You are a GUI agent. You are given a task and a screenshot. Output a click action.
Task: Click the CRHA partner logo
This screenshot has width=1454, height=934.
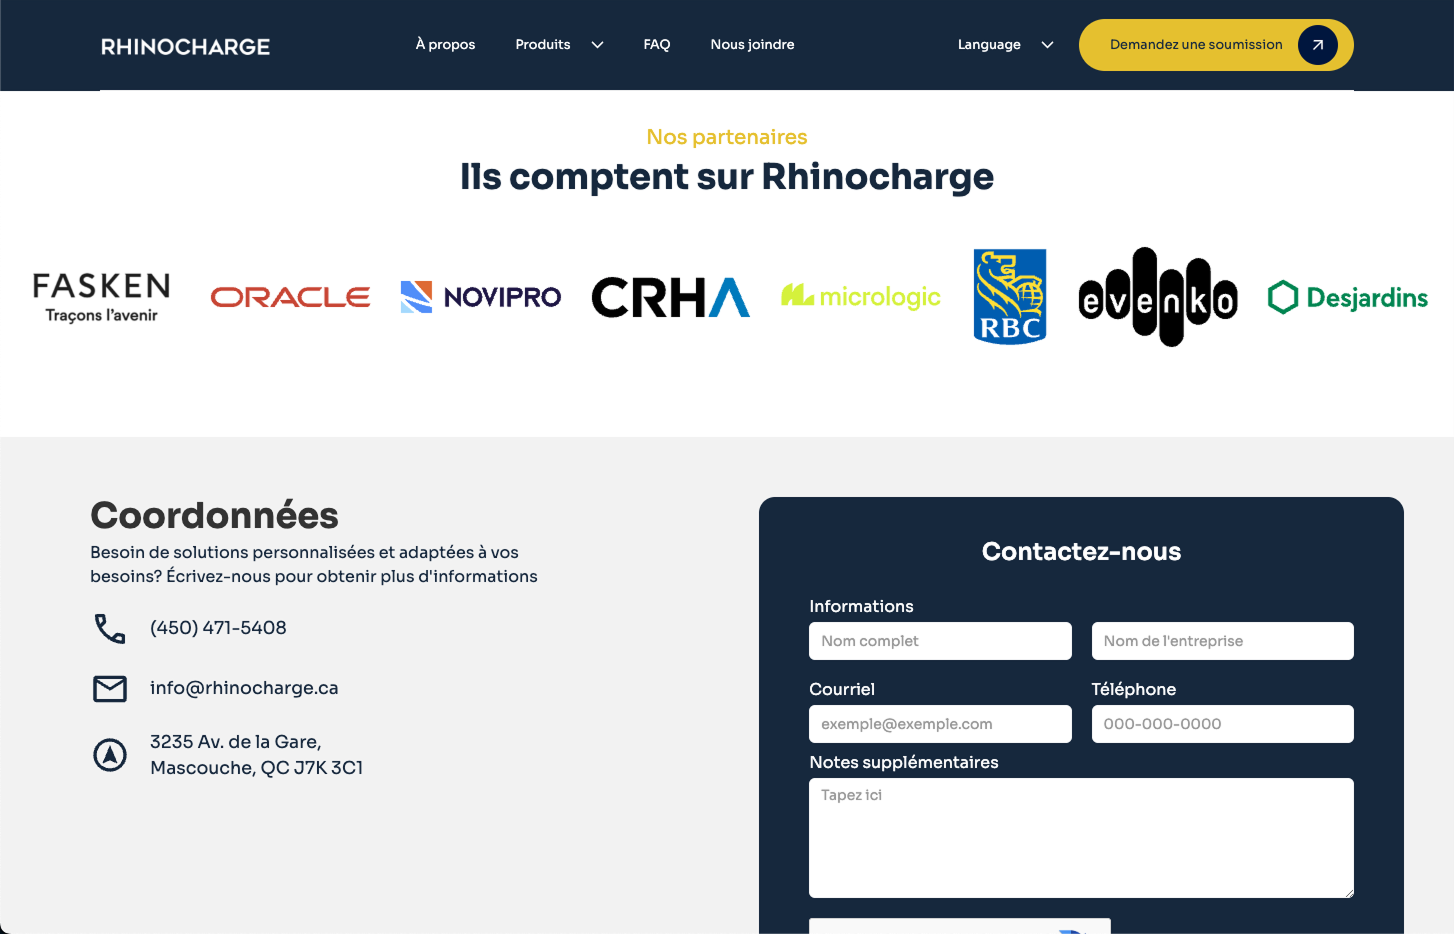(670, 297)
